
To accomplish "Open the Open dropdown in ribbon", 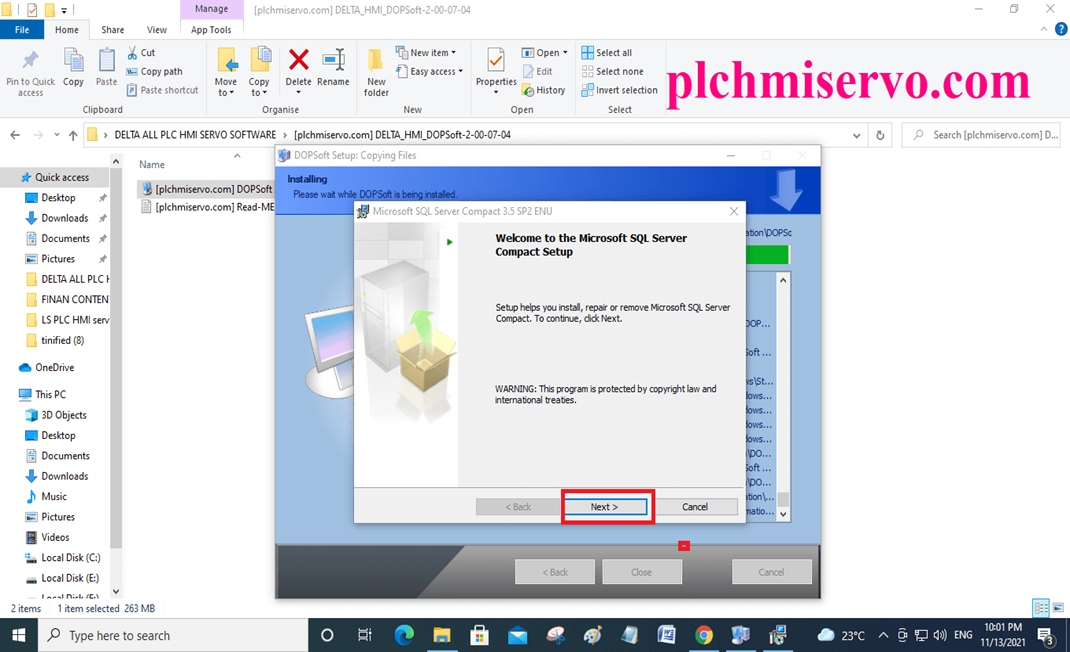I will tap(545, 53).
